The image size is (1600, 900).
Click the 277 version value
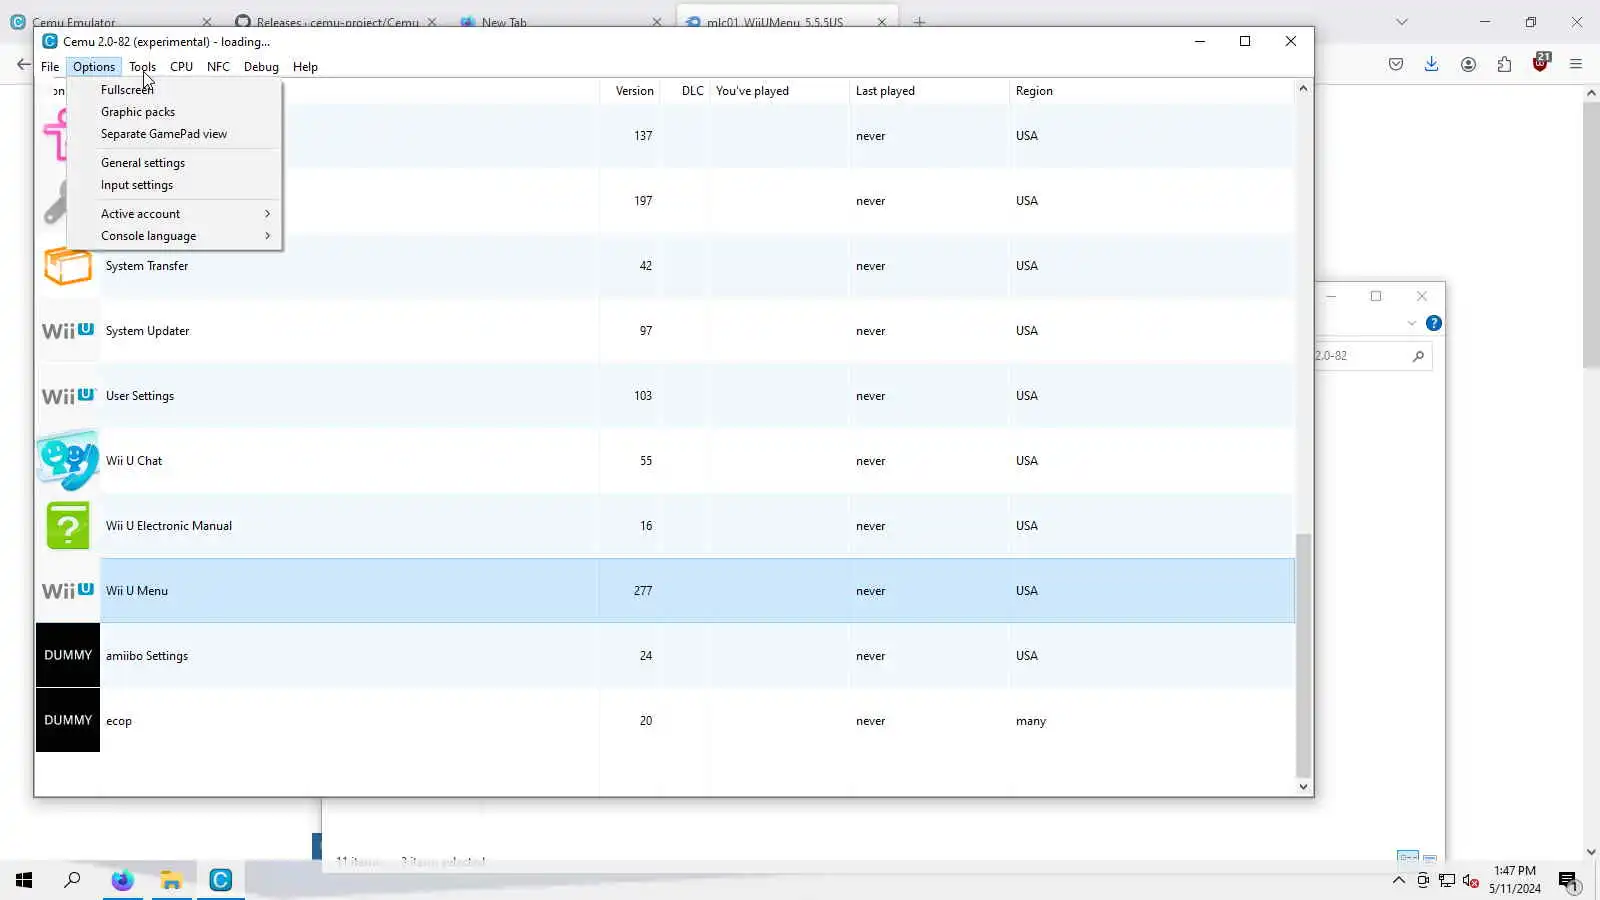coord(643,591)
